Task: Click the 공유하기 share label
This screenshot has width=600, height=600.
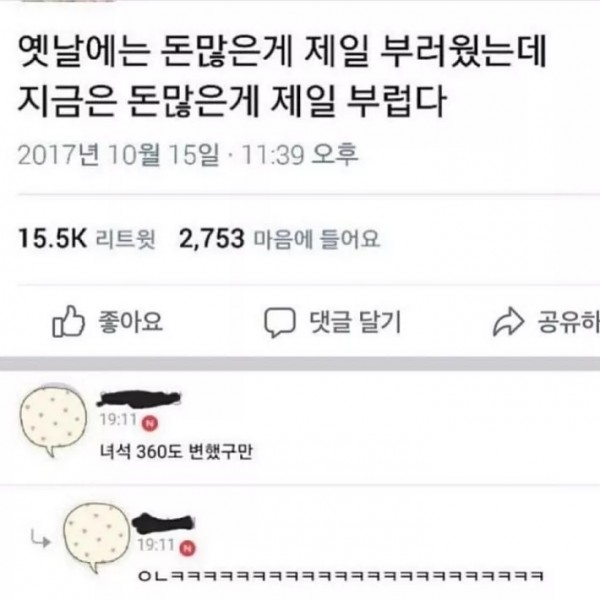Action: 569,322
